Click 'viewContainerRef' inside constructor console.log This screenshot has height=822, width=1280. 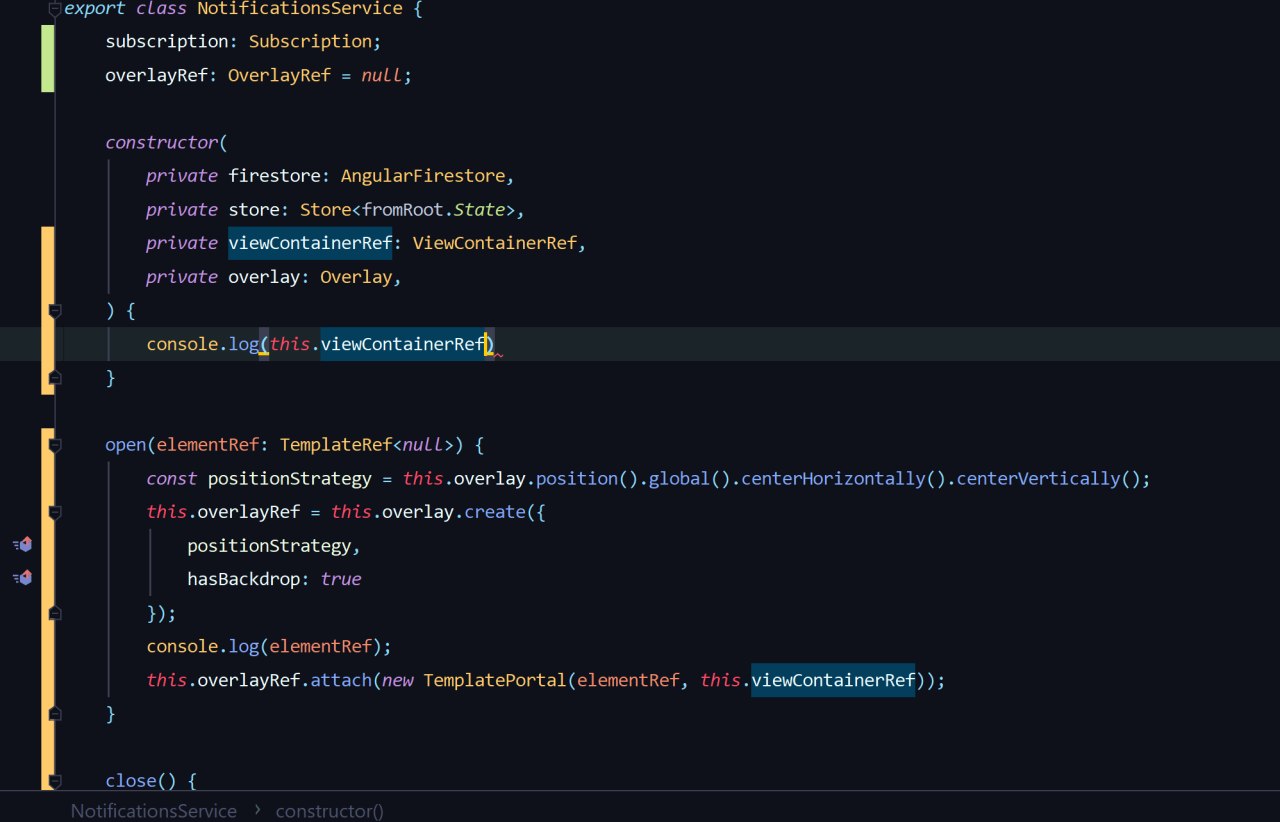coord(402,344)
